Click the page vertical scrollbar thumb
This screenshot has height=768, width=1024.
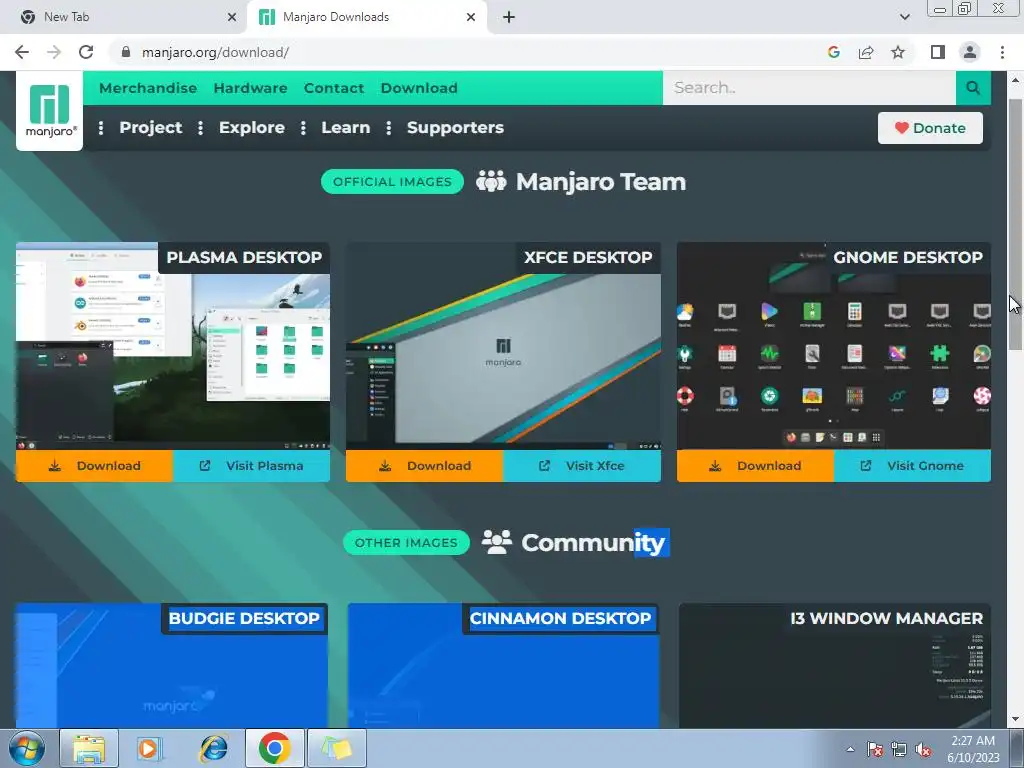click(x=1015, y=225)
